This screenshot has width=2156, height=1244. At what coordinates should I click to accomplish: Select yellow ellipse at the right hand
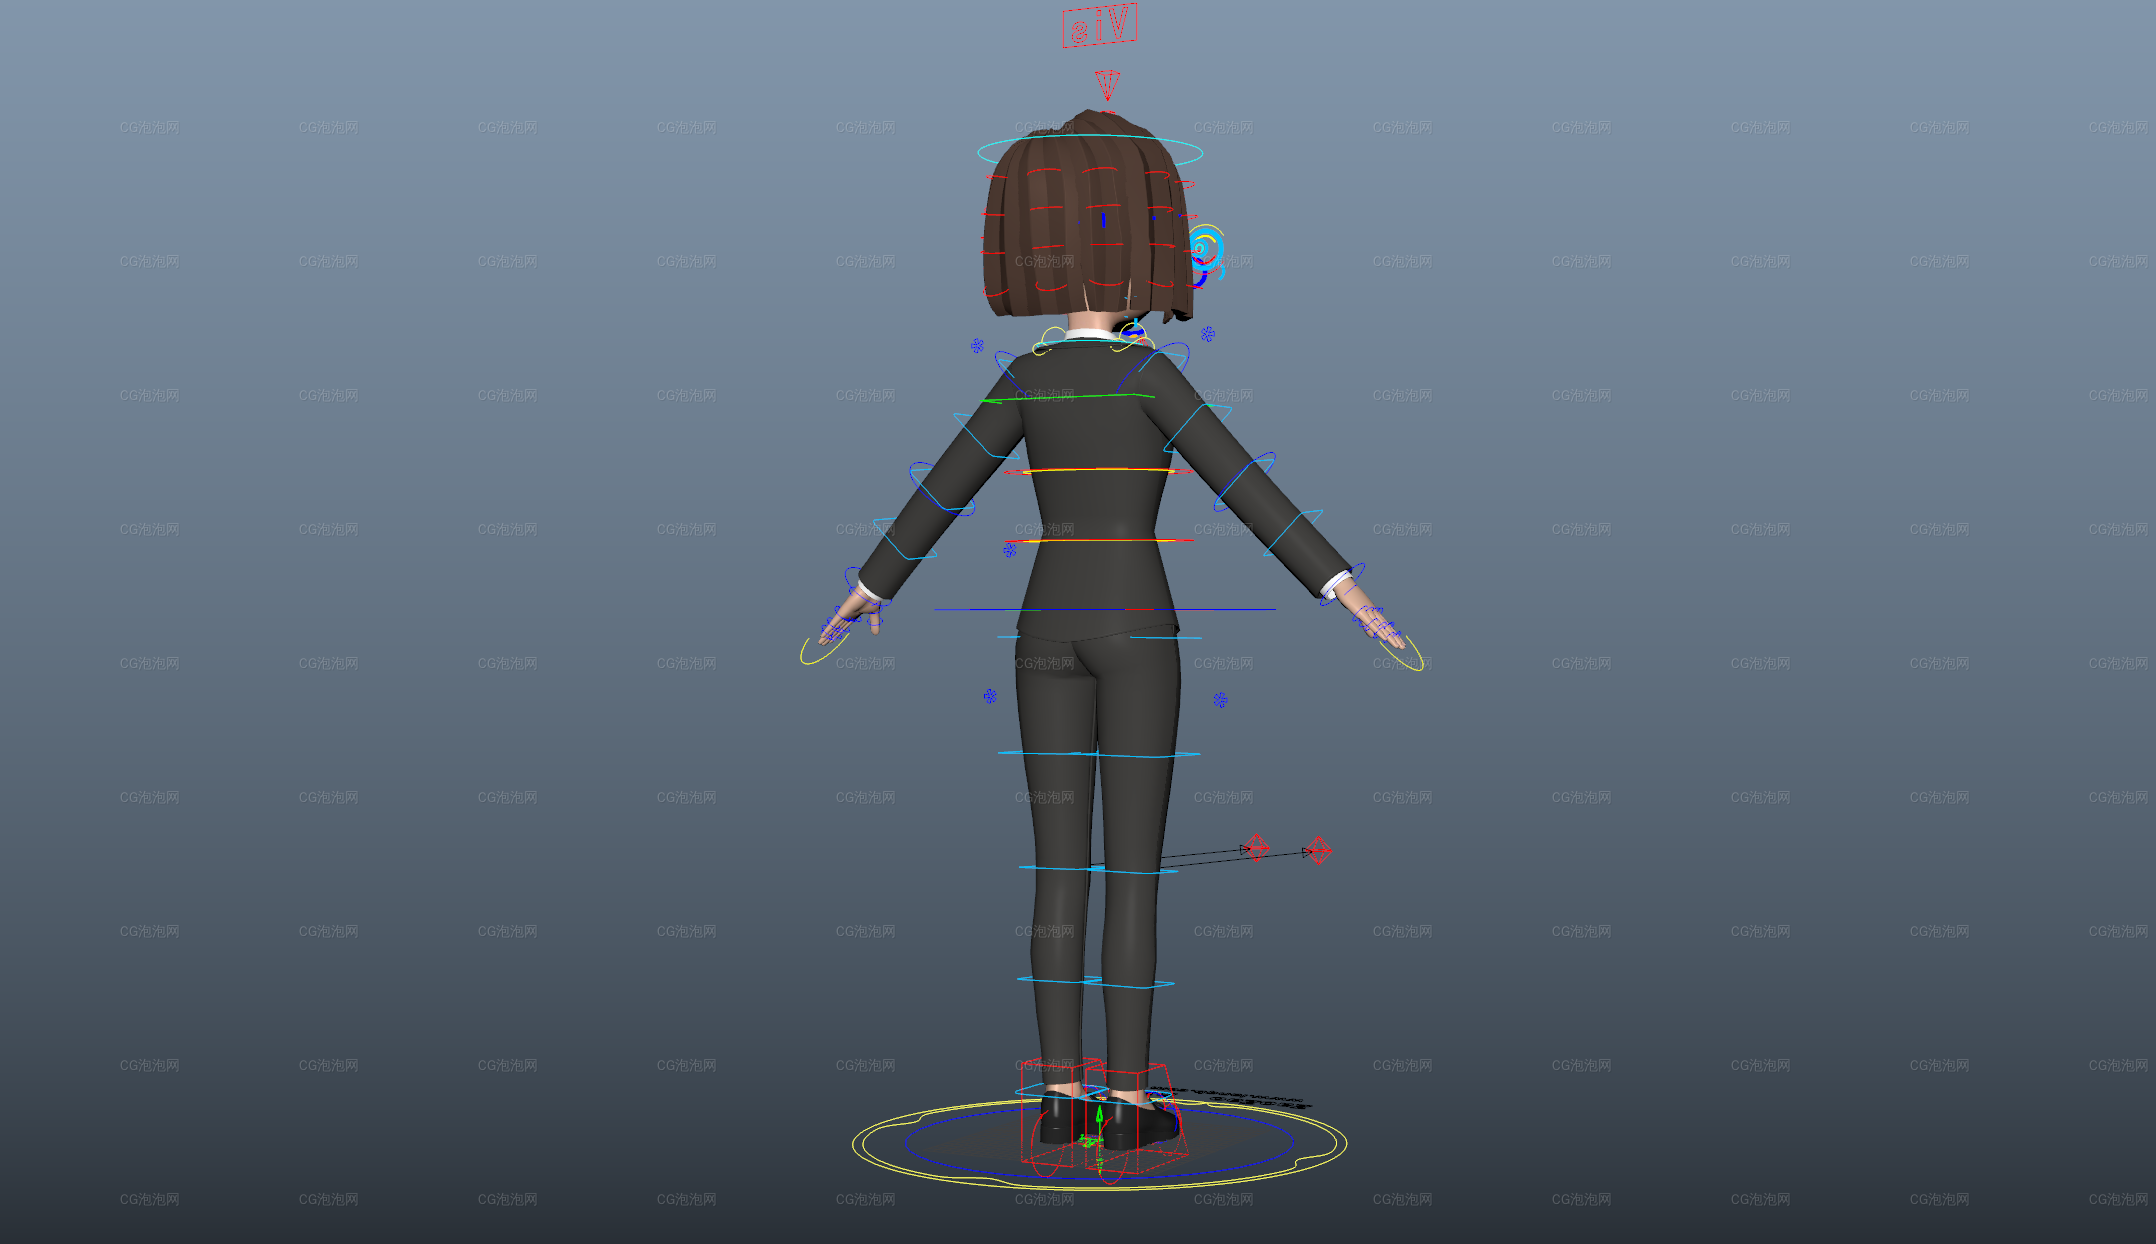1400,653
